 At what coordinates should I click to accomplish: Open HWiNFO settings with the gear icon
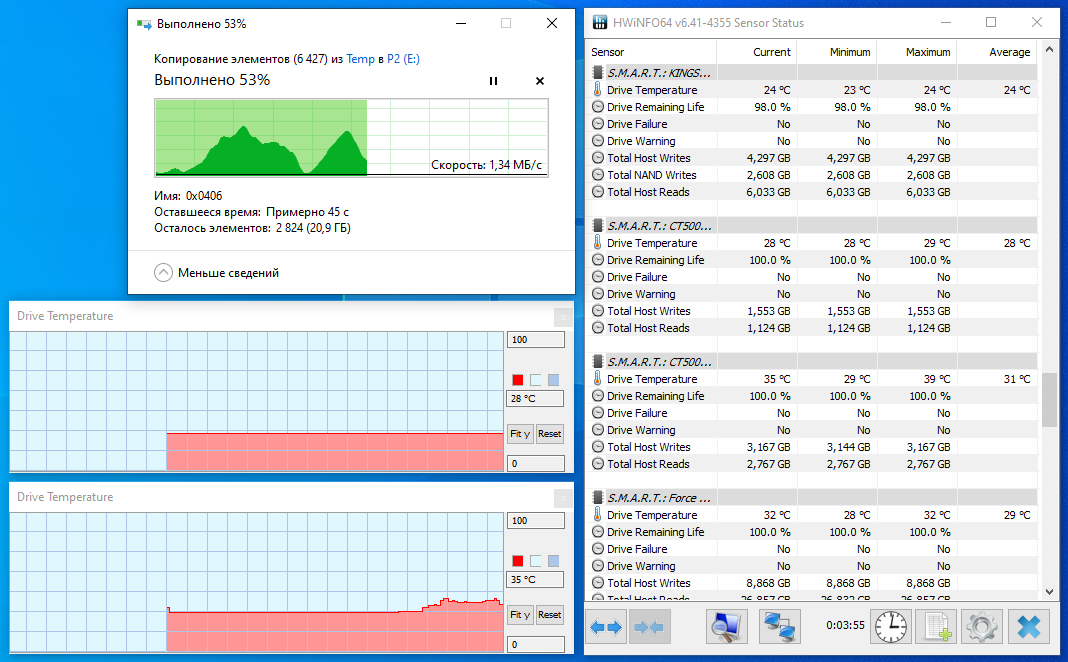pyautogui.click(x=981, y=626)
